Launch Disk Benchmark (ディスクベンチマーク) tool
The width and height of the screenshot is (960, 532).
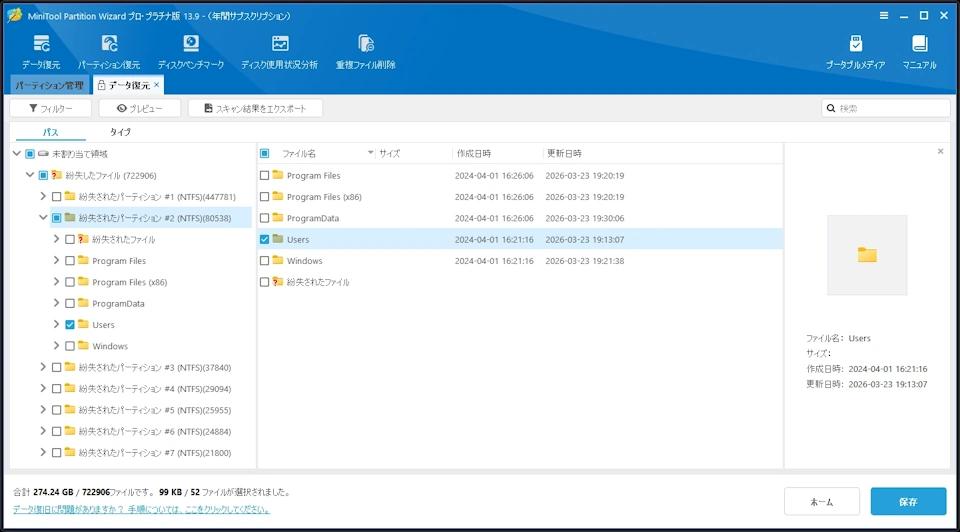coord(191,51)
